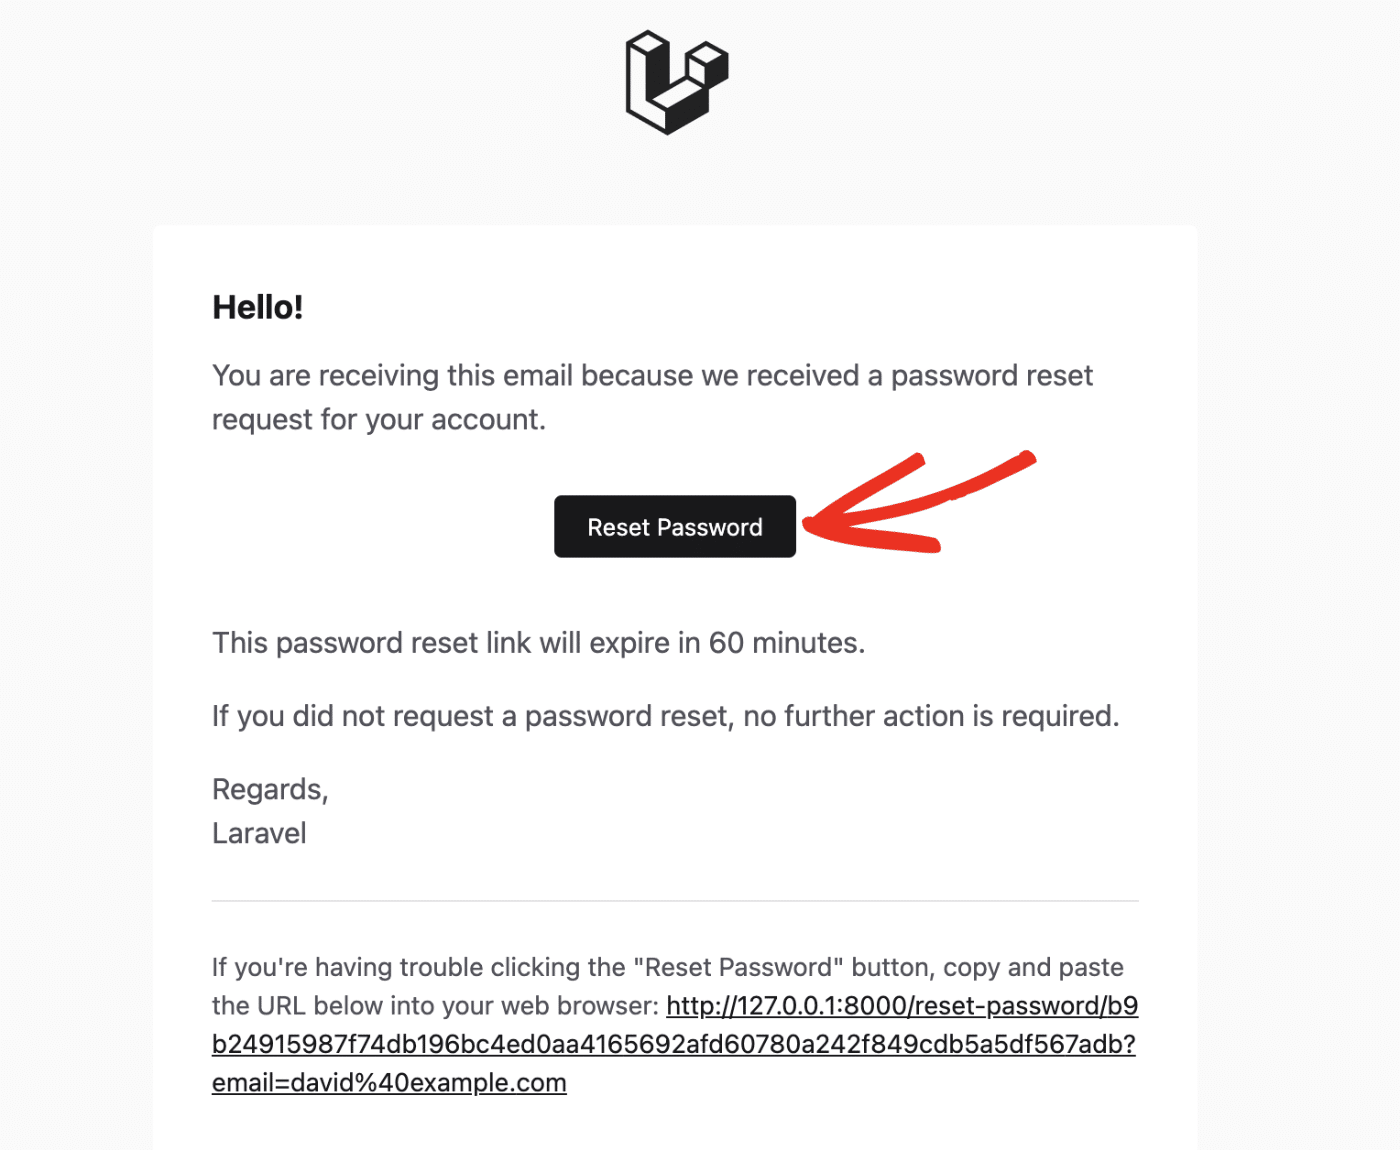Screen dimensions: 1400x1150
Task: Click the Reset Password button label text
Action: pyautogui.click(x=675, y=527)
